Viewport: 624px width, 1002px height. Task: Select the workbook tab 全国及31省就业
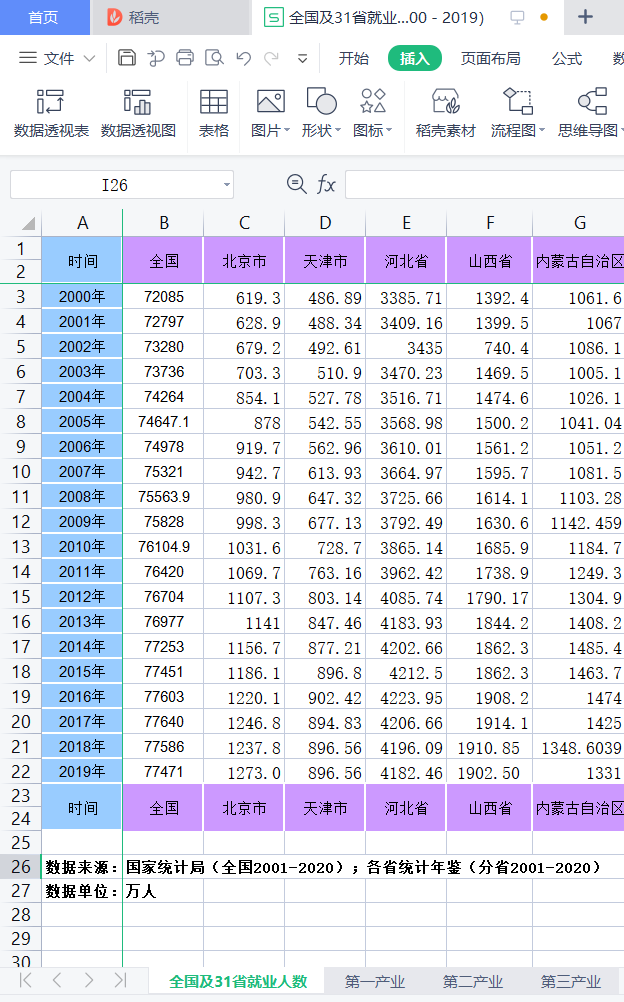pyautogui.click(x=386, y=17)
